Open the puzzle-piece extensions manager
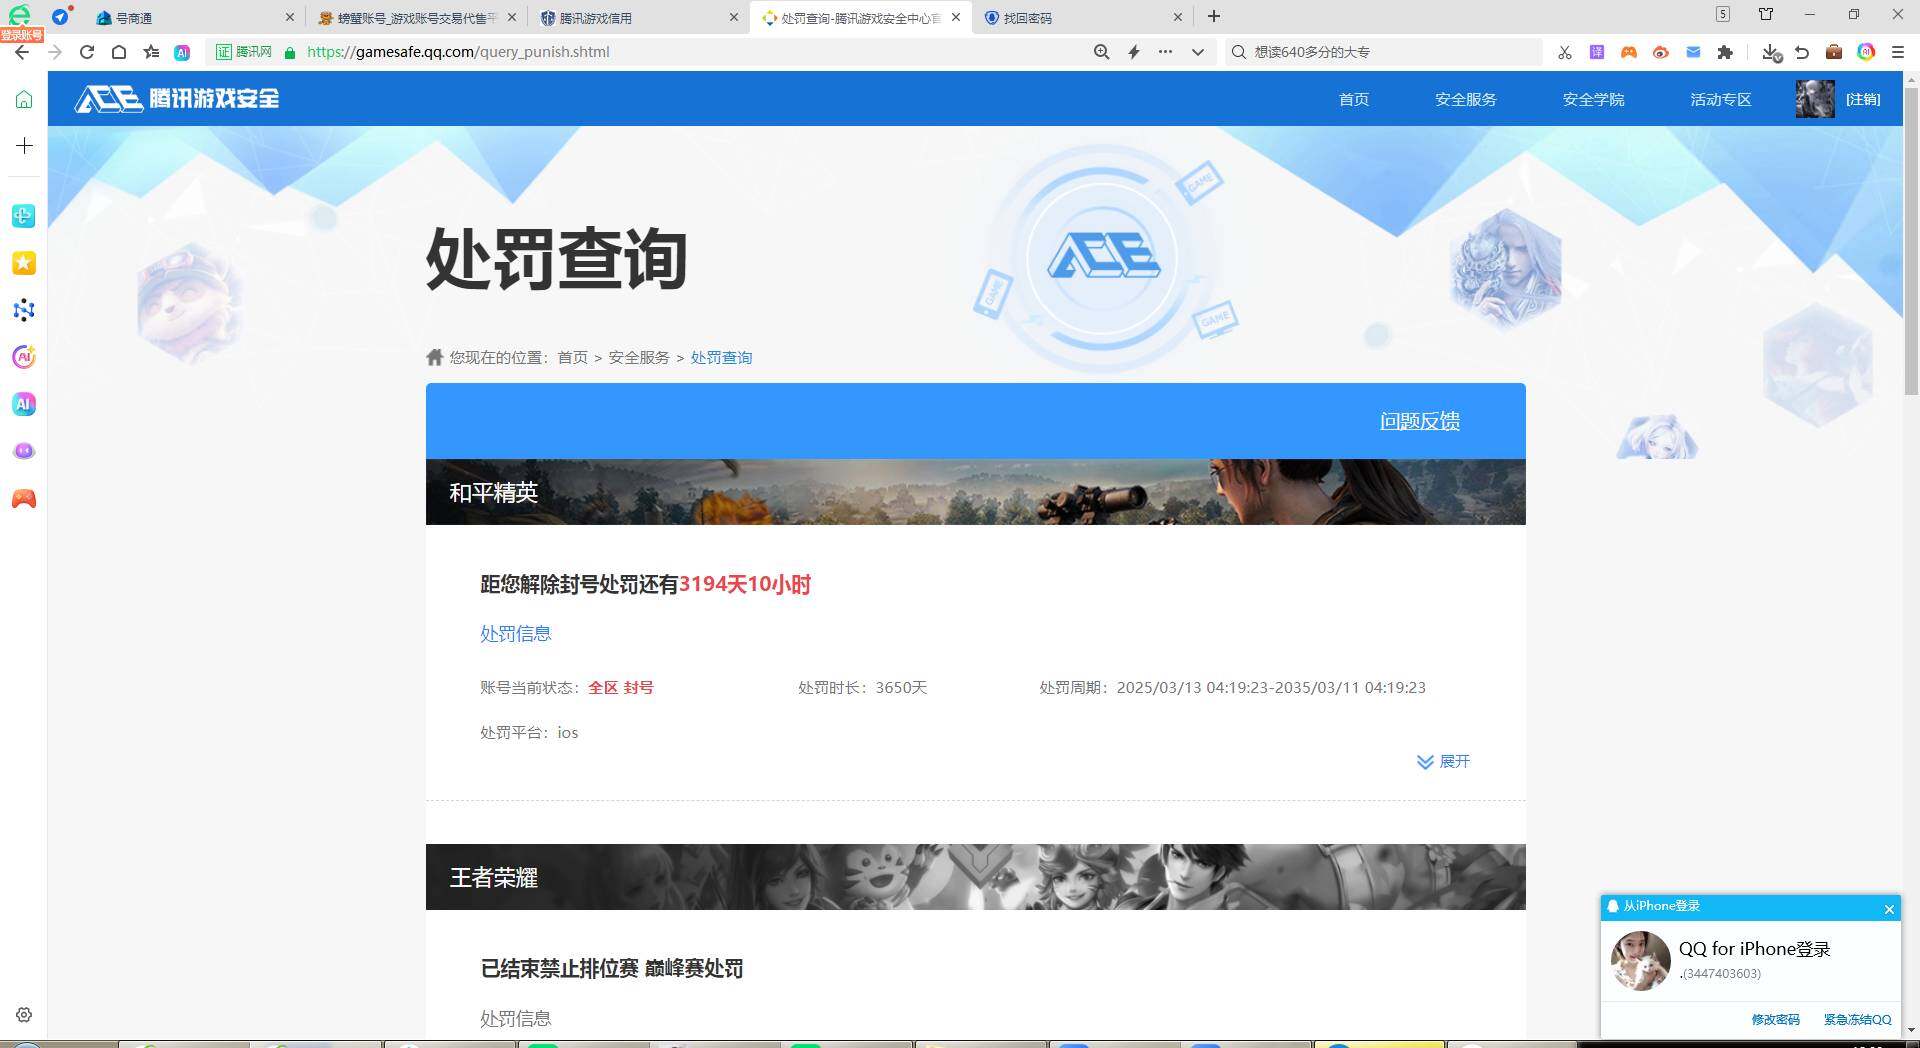1920x1048 pixels. (1725, 52)
